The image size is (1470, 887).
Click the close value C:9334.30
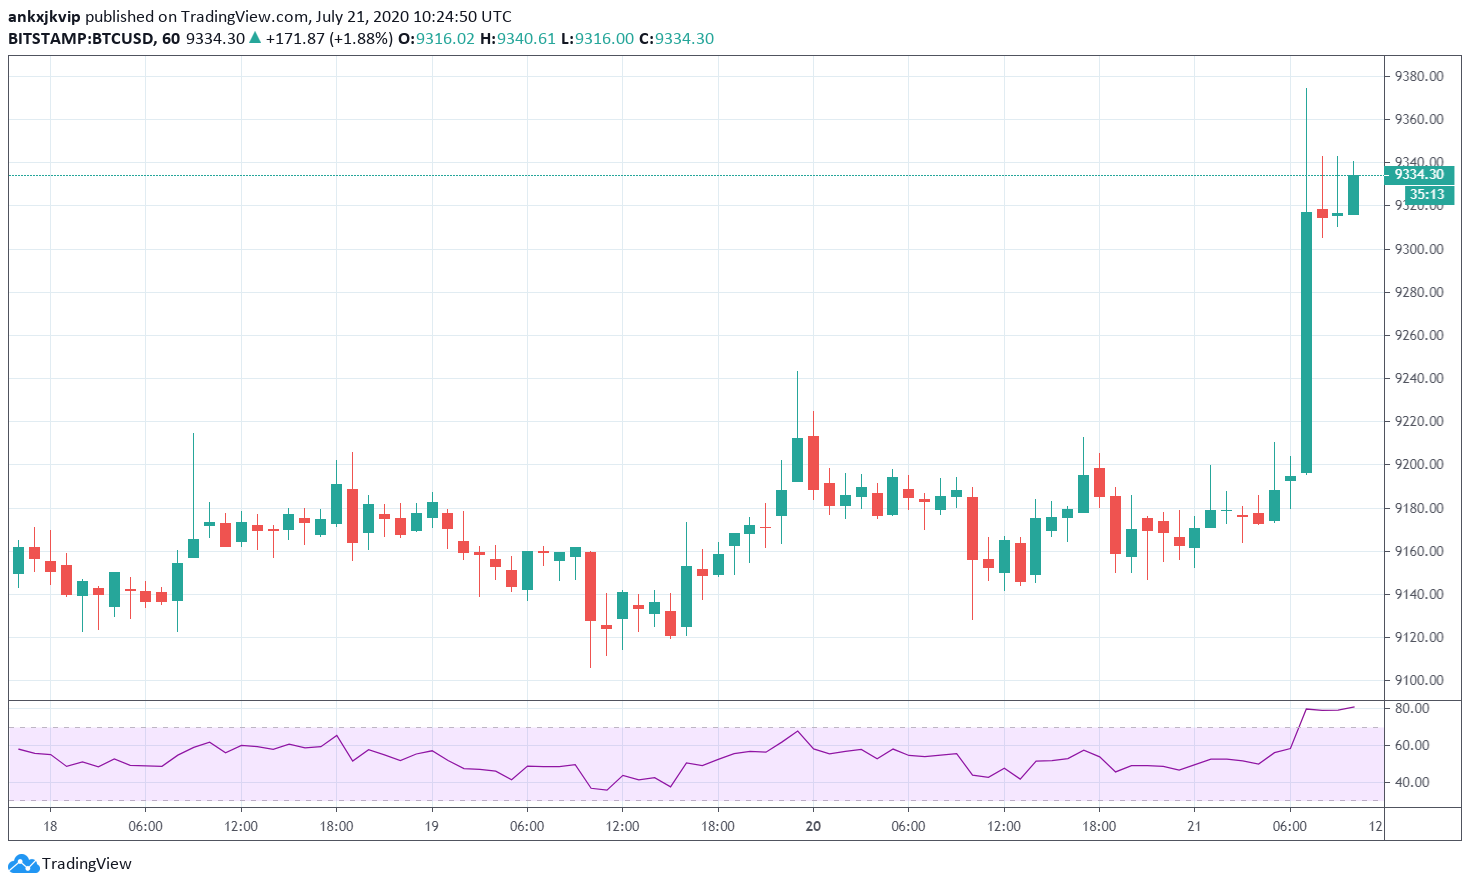point(676,39)
